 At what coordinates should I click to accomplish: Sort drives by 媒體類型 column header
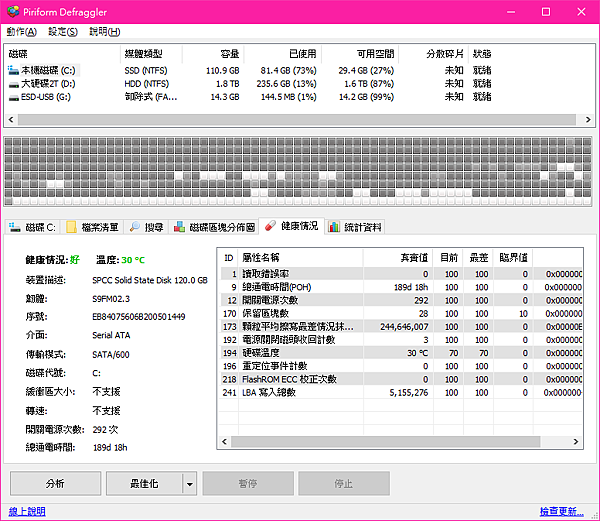(x=152, y=54)
